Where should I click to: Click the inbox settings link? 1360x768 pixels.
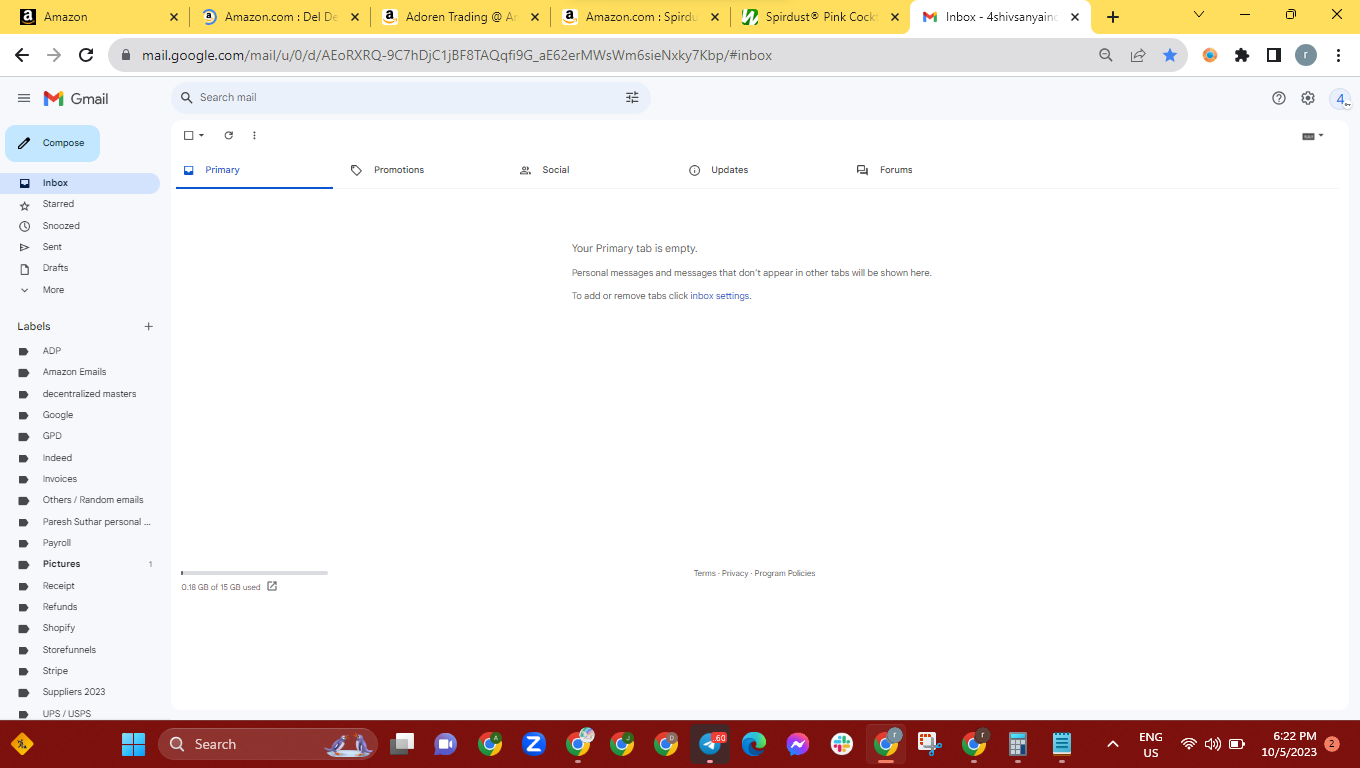tap(720, 296)
